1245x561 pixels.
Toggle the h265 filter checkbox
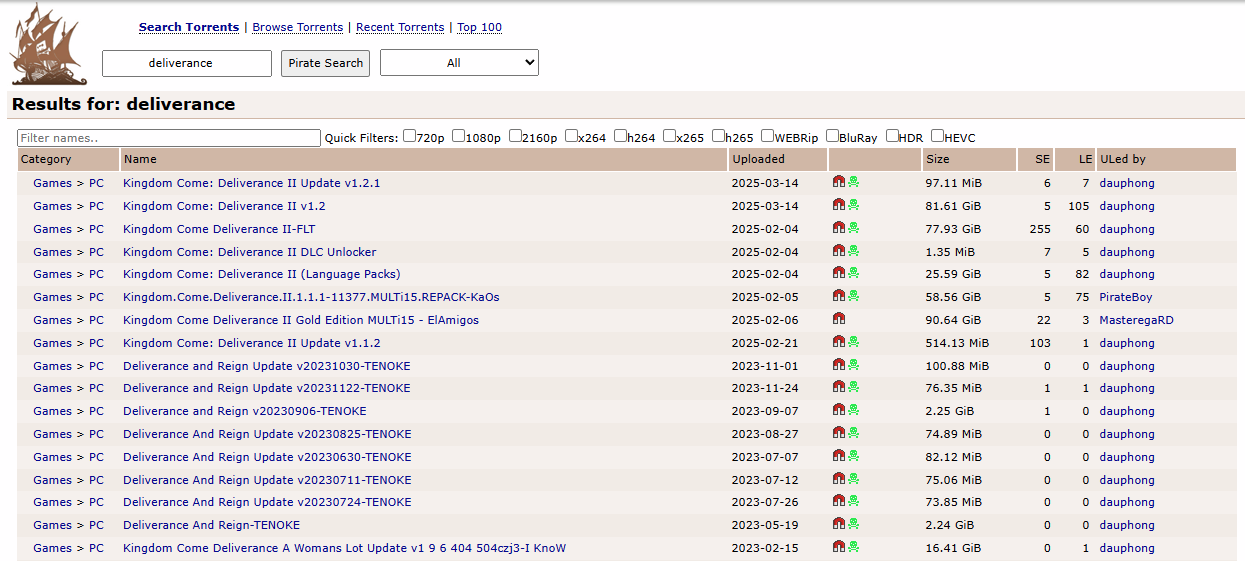[x=718, y=136]
